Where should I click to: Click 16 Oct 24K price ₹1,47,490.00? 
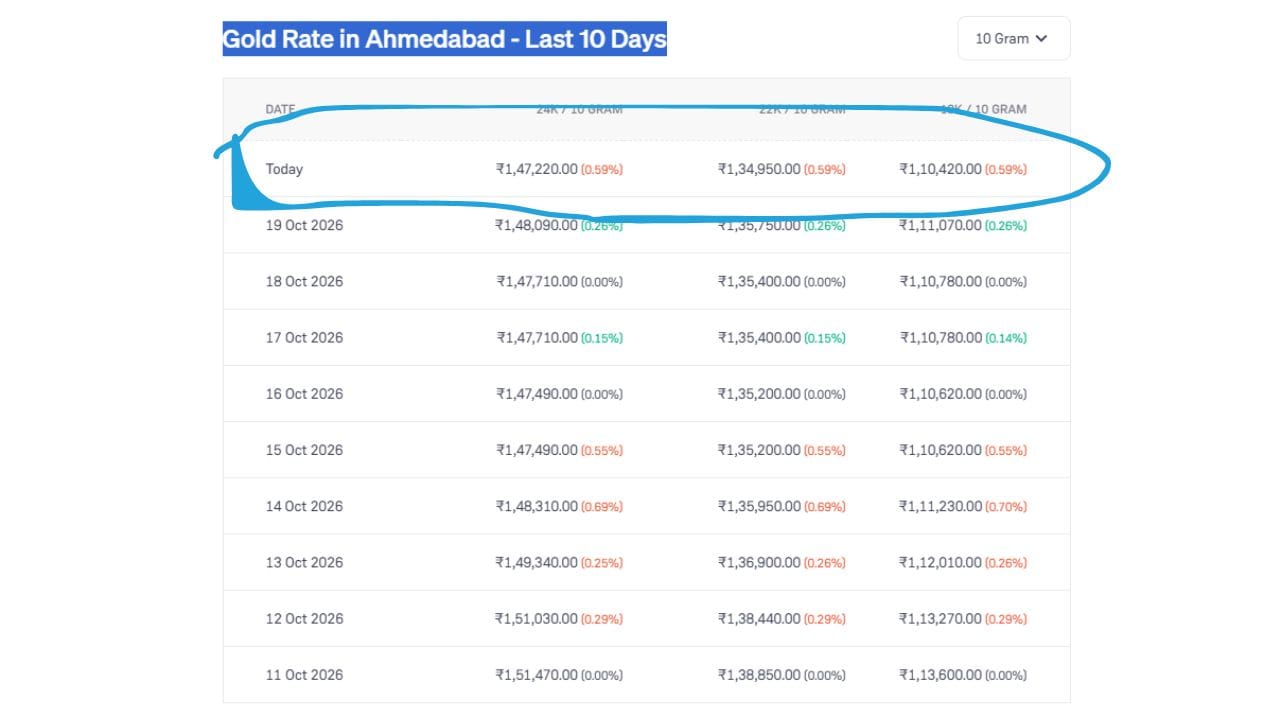pos(536,393)
